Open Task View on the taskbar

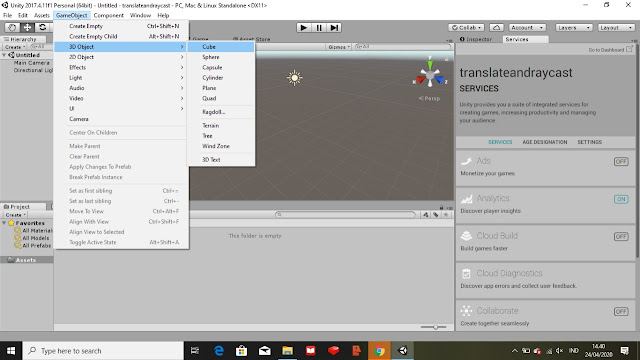[195, 351]
